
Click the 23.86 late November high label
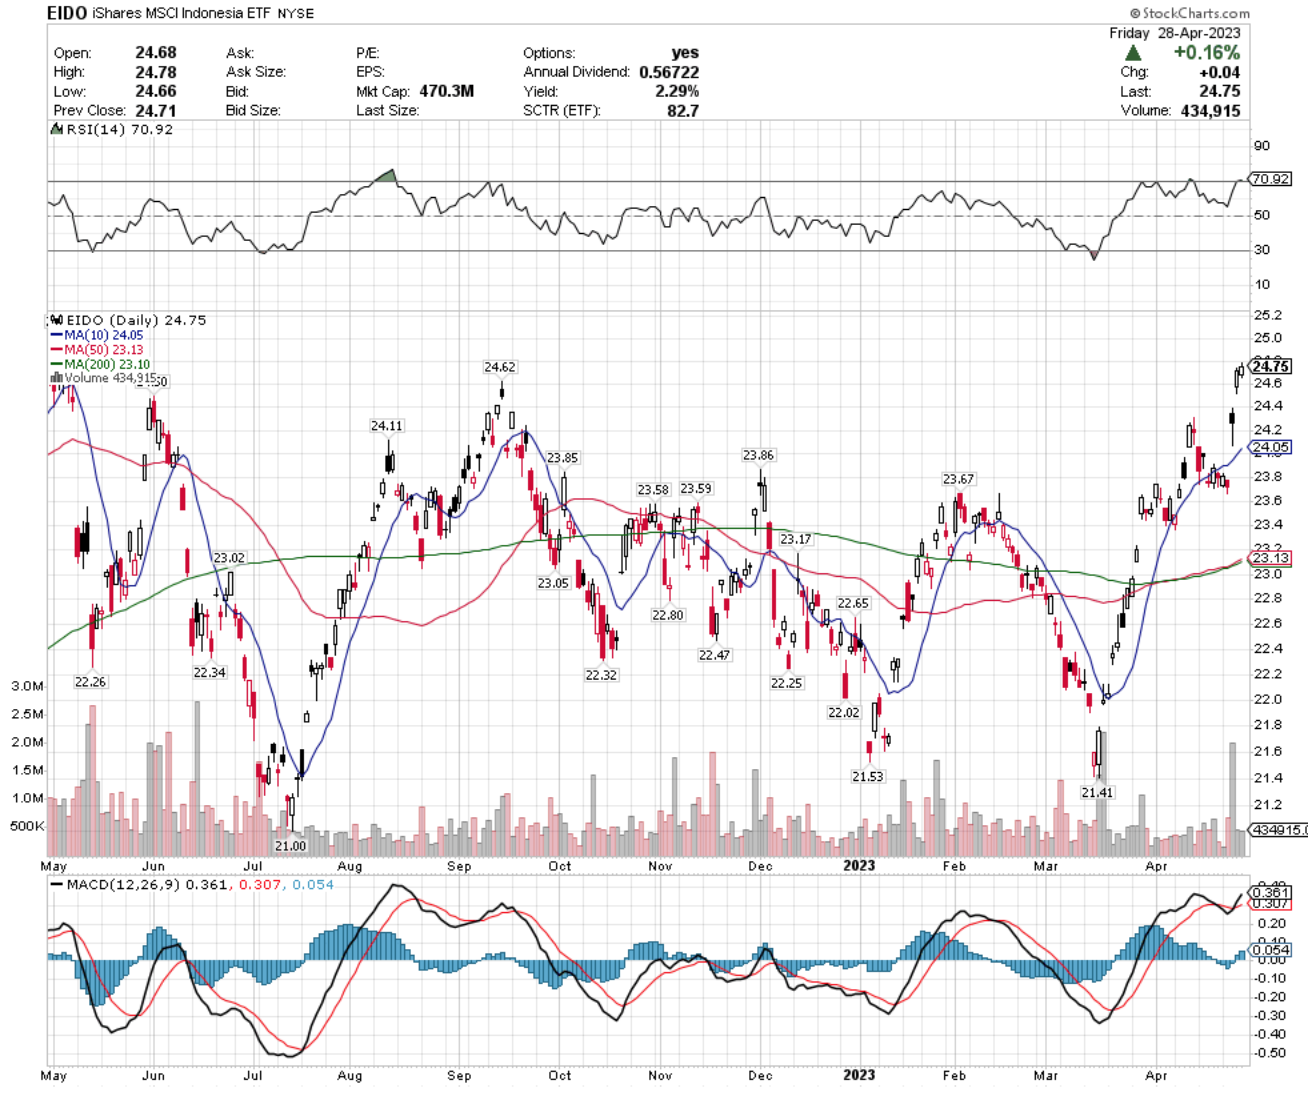tap(759, 455)
